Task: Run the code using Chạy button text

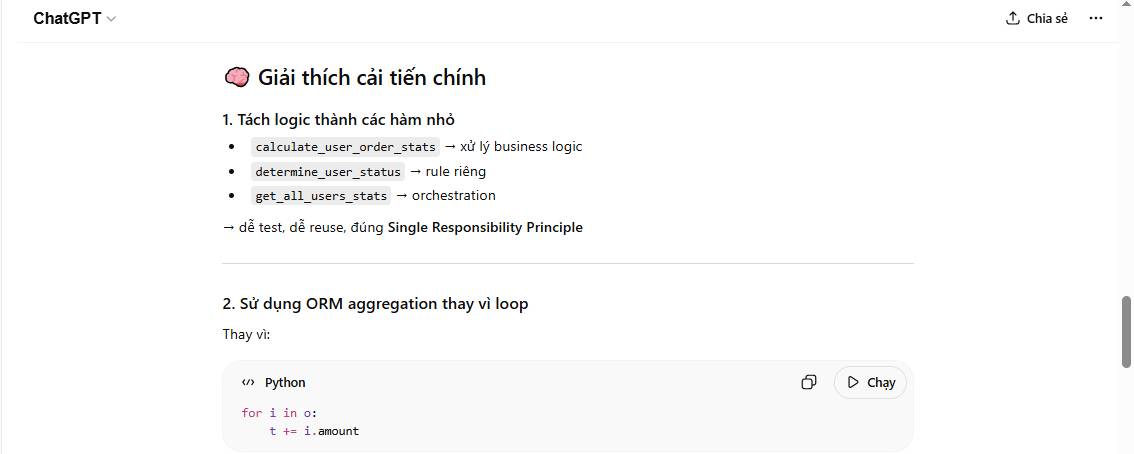Action: [881, 383]
